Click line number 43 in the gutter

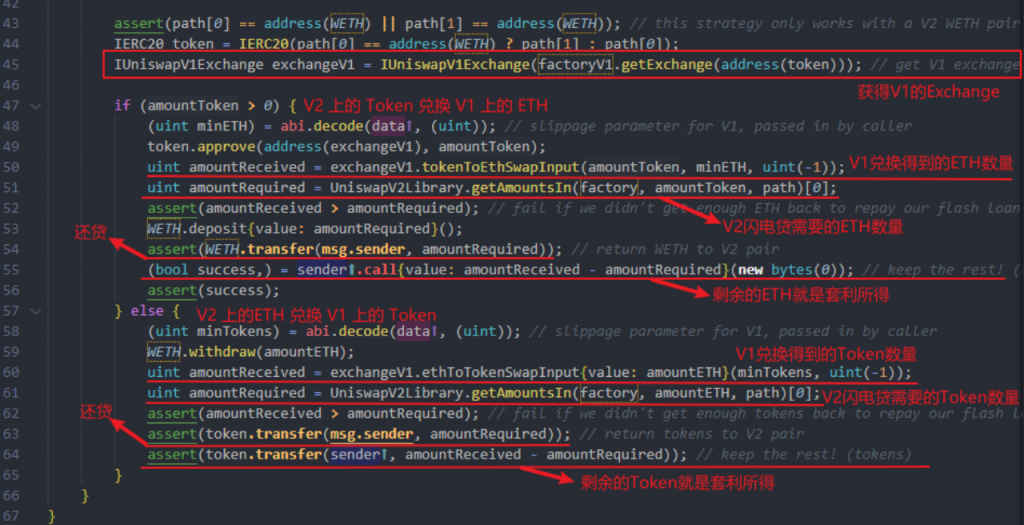tap(11, 24)
